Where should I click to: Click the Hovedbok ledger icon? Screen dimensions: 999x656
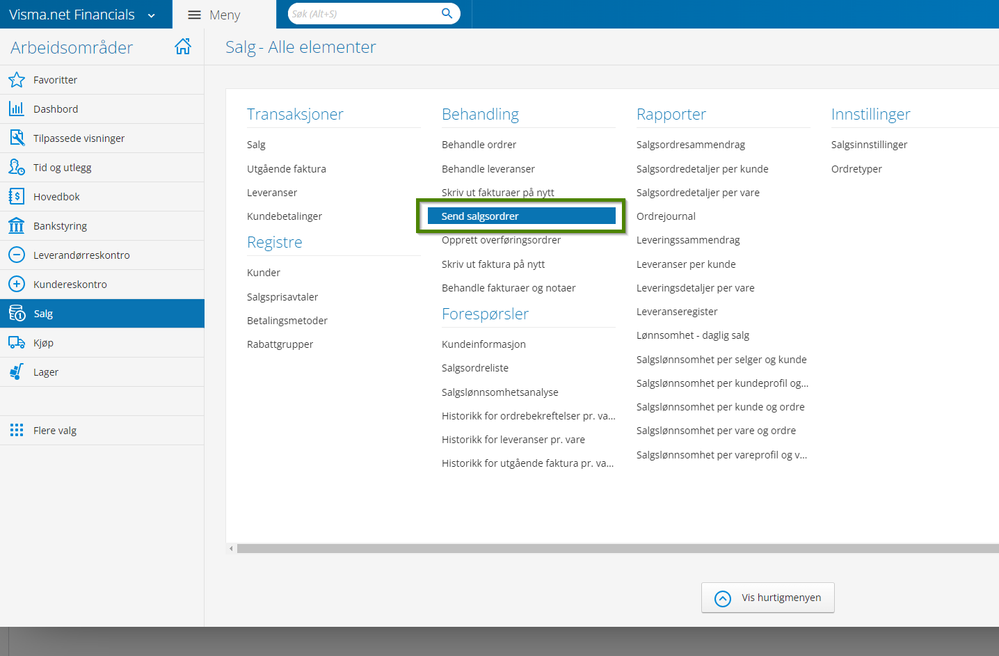tap(17, 196)
